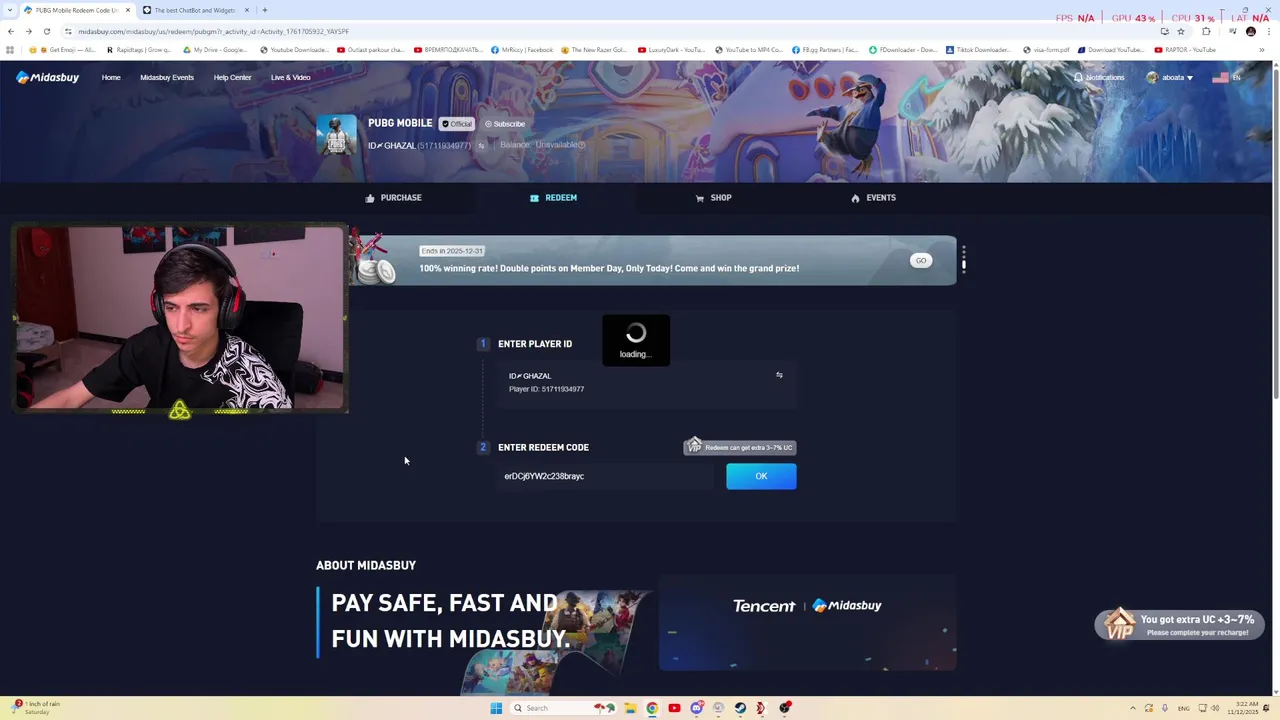Show more bookmarks chevron
The height and width of the screenshot is (720, 1280).
point(1261,49)
